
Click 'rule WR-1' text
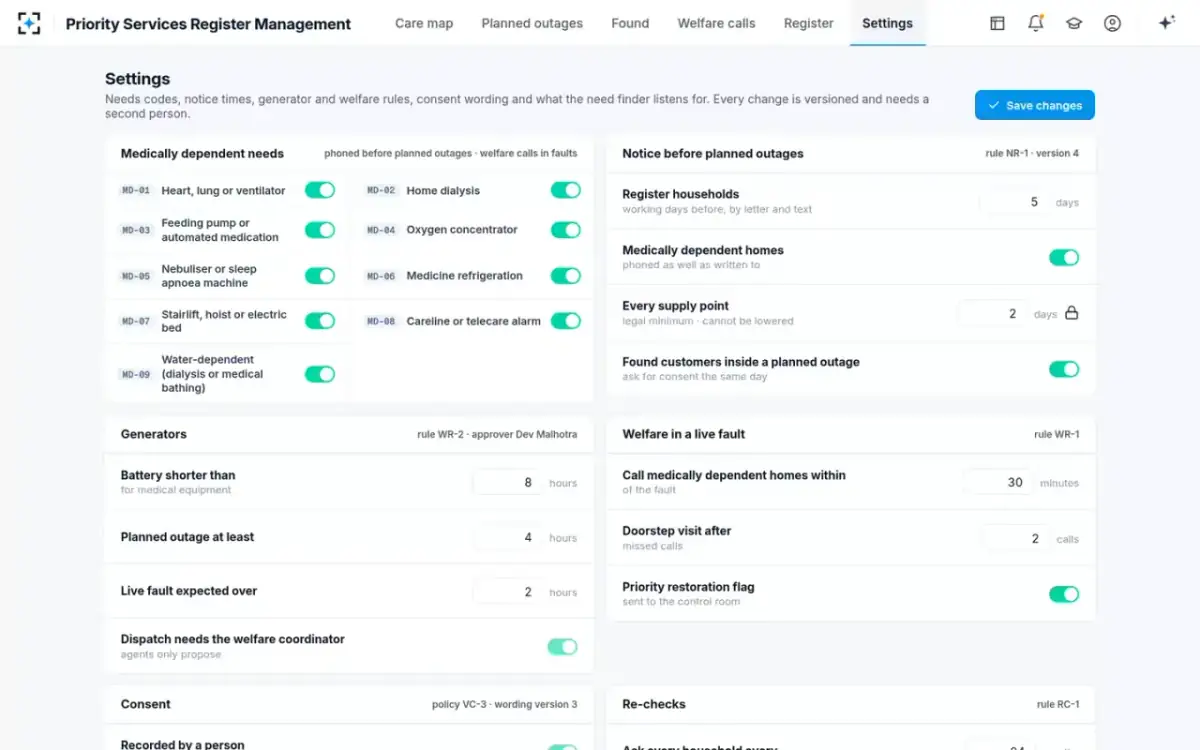point(1057,434)
